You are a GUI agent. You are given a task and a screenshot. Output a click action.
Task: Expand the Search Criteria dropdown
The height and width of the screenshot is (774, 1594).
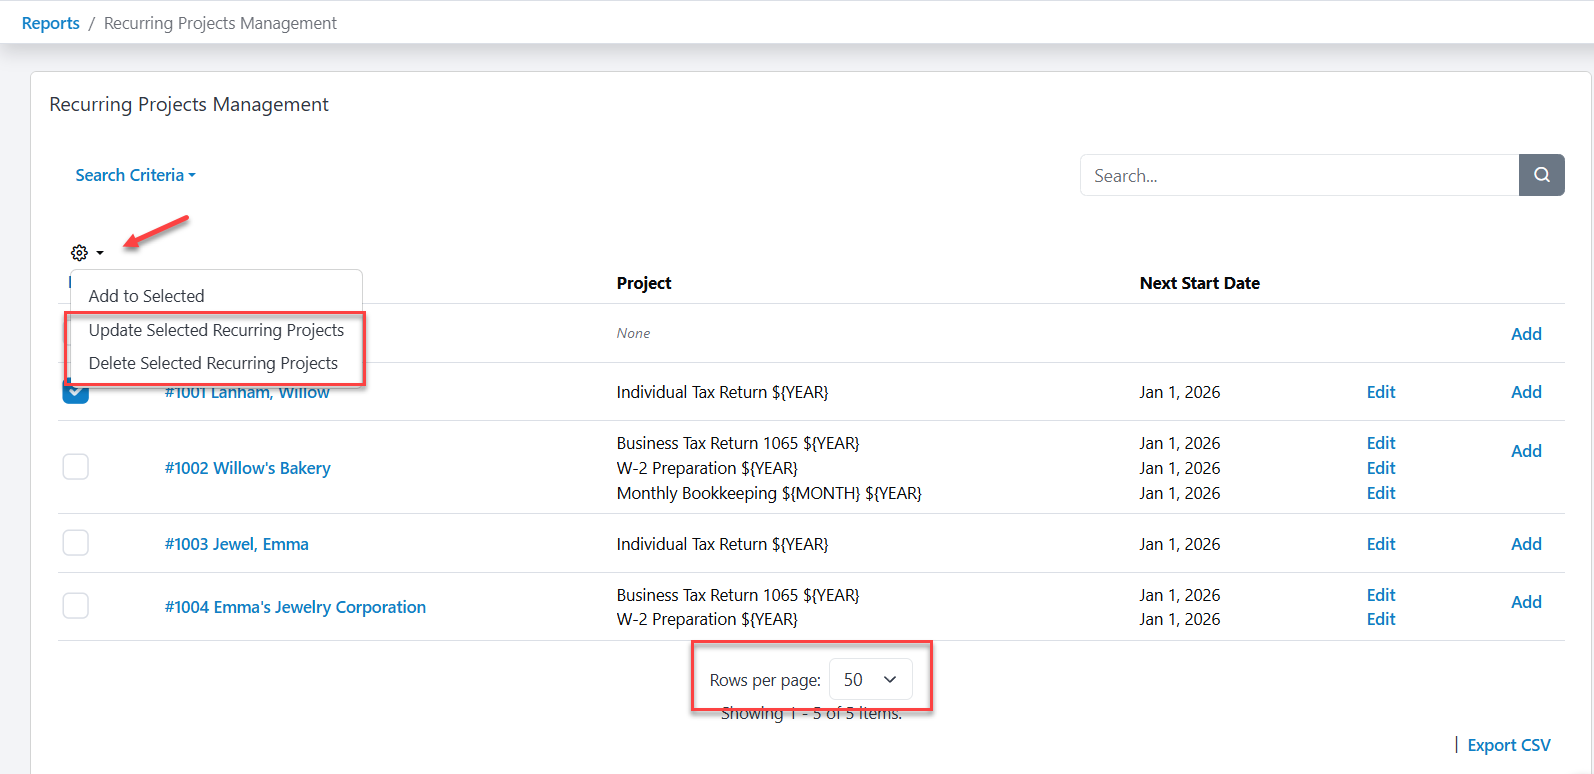[x=135, y=175]
